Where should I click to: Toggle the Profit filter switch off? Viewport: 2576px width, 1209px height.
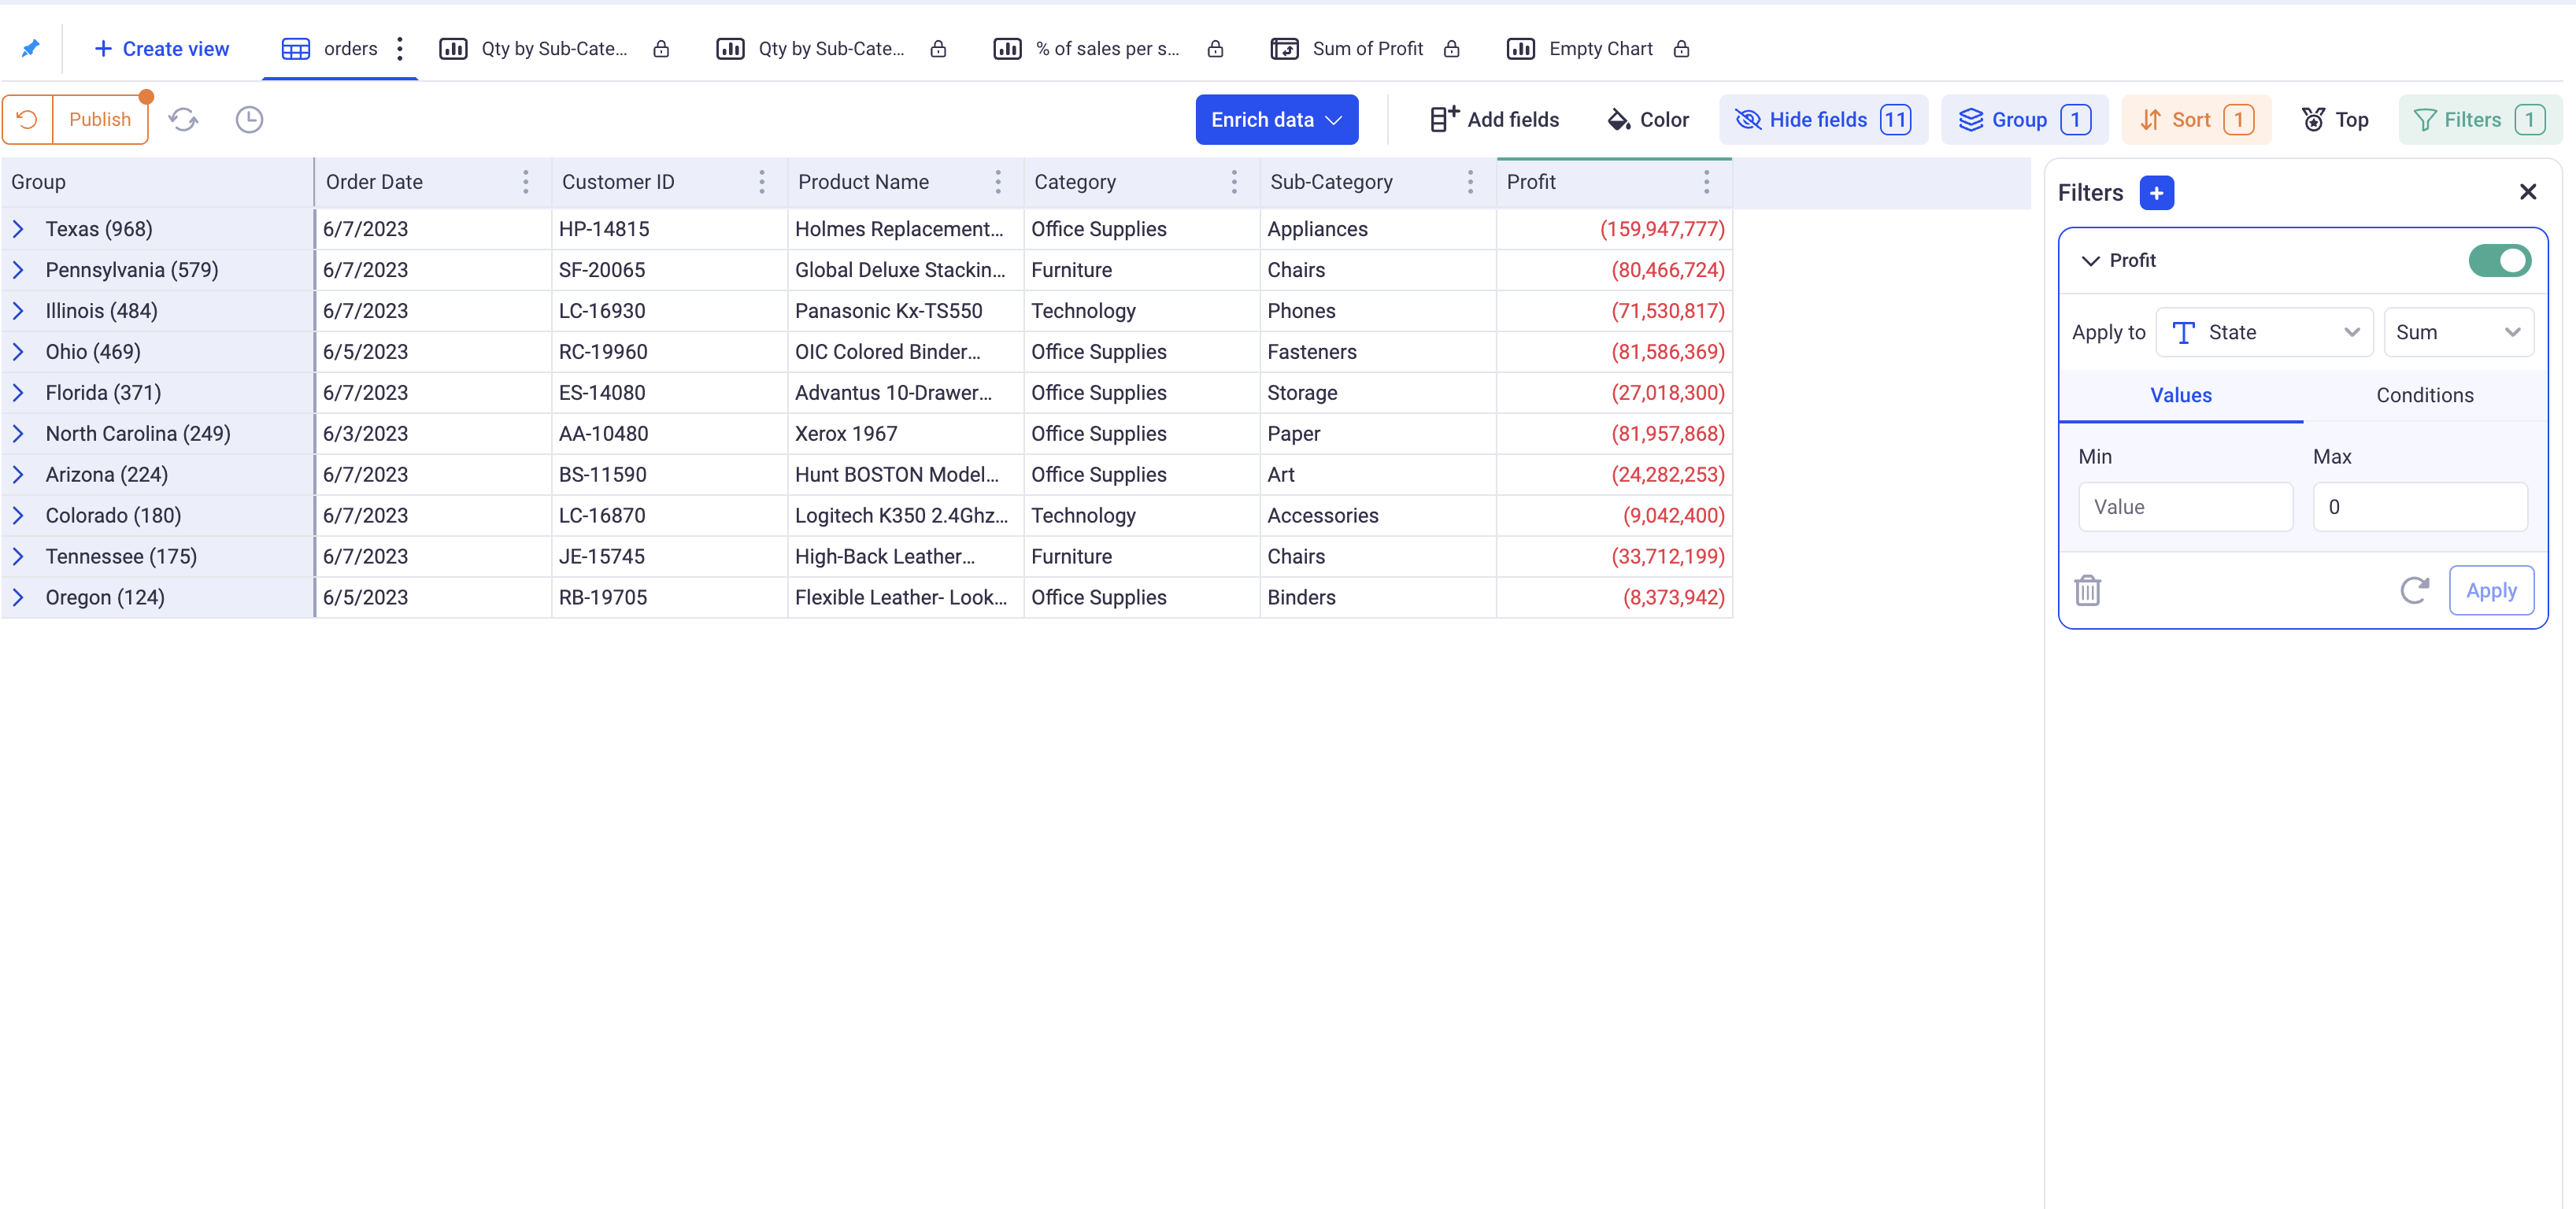coord(2498,261)
